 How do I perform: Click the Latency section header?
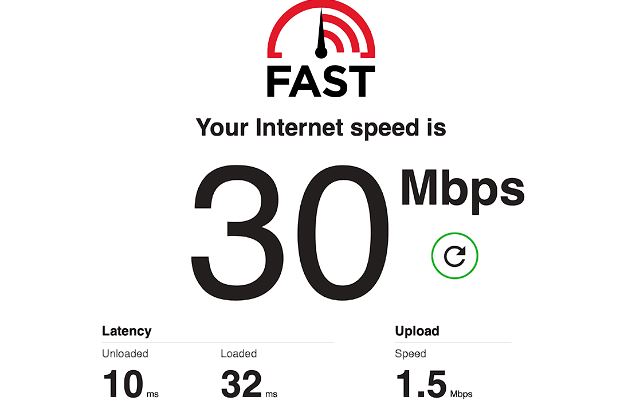tap(127, 331)
